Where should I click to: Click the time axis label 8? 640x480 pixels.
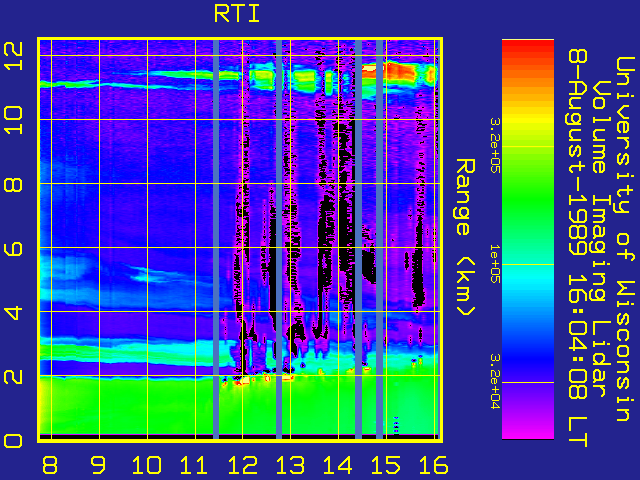[50, 465]
